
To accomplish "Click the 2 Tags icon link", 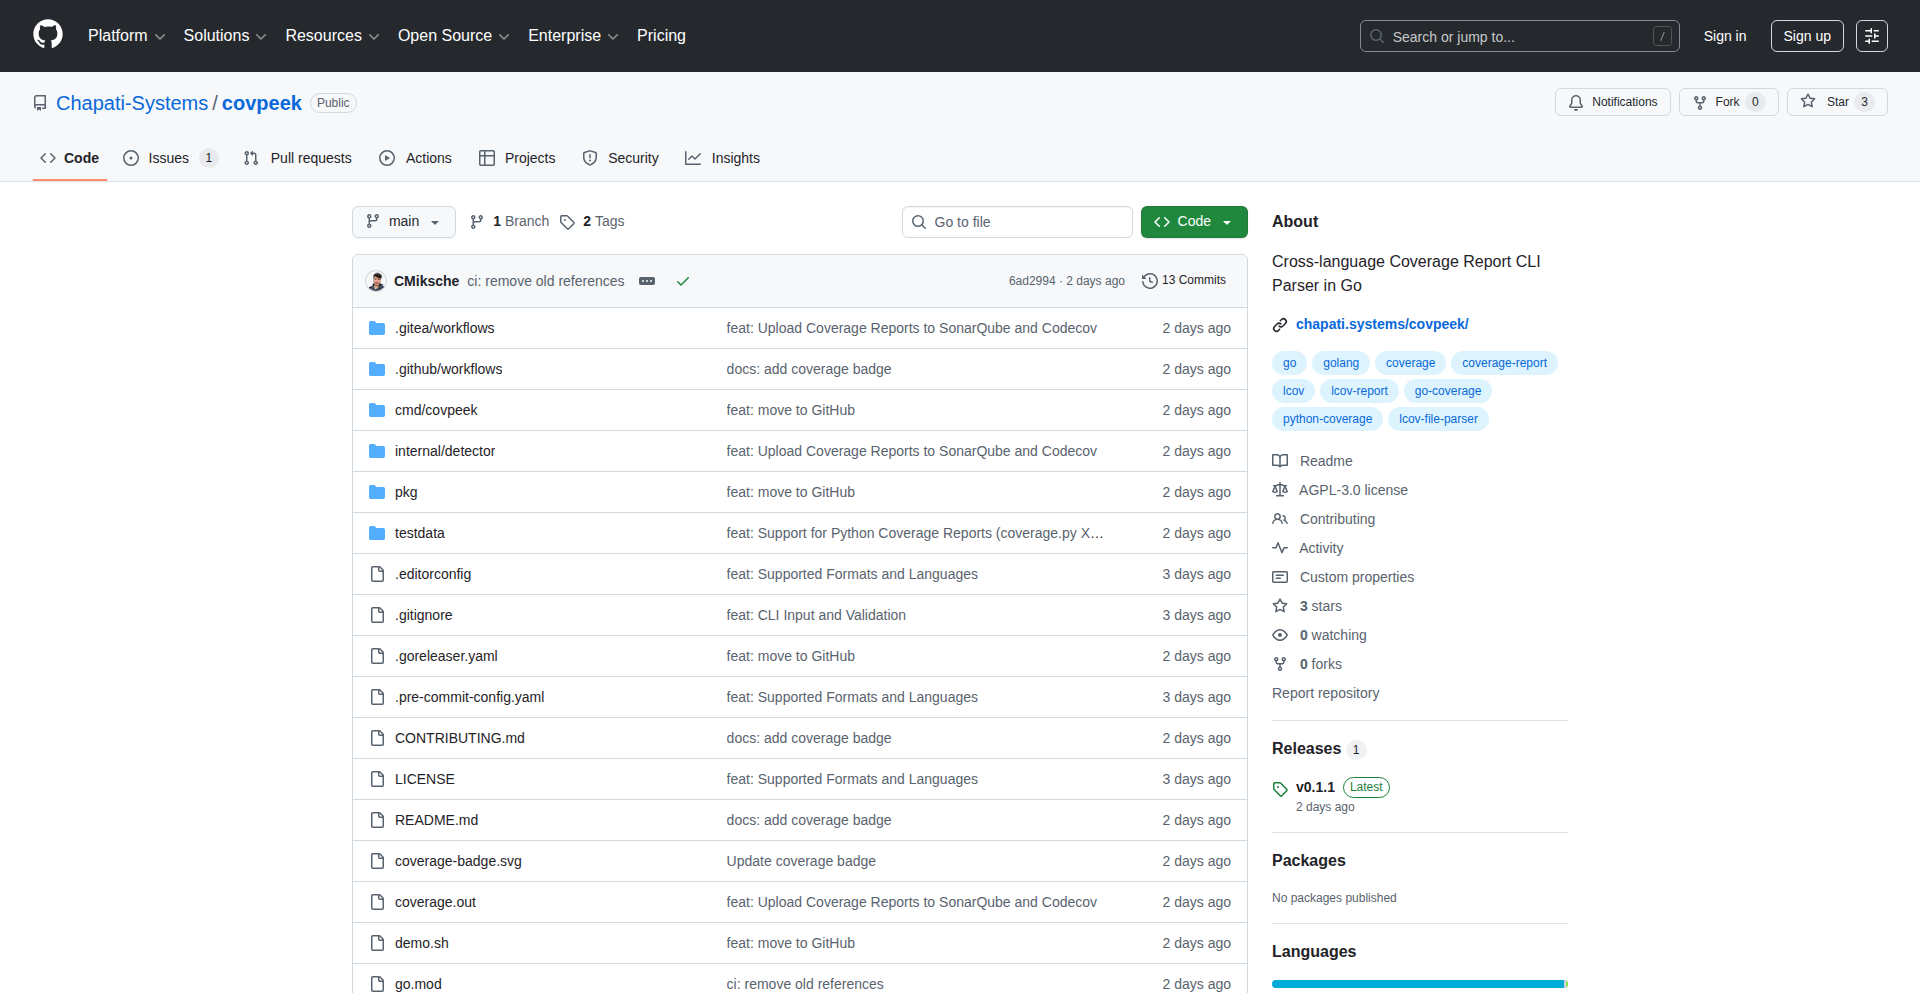I will coord(567,222).
